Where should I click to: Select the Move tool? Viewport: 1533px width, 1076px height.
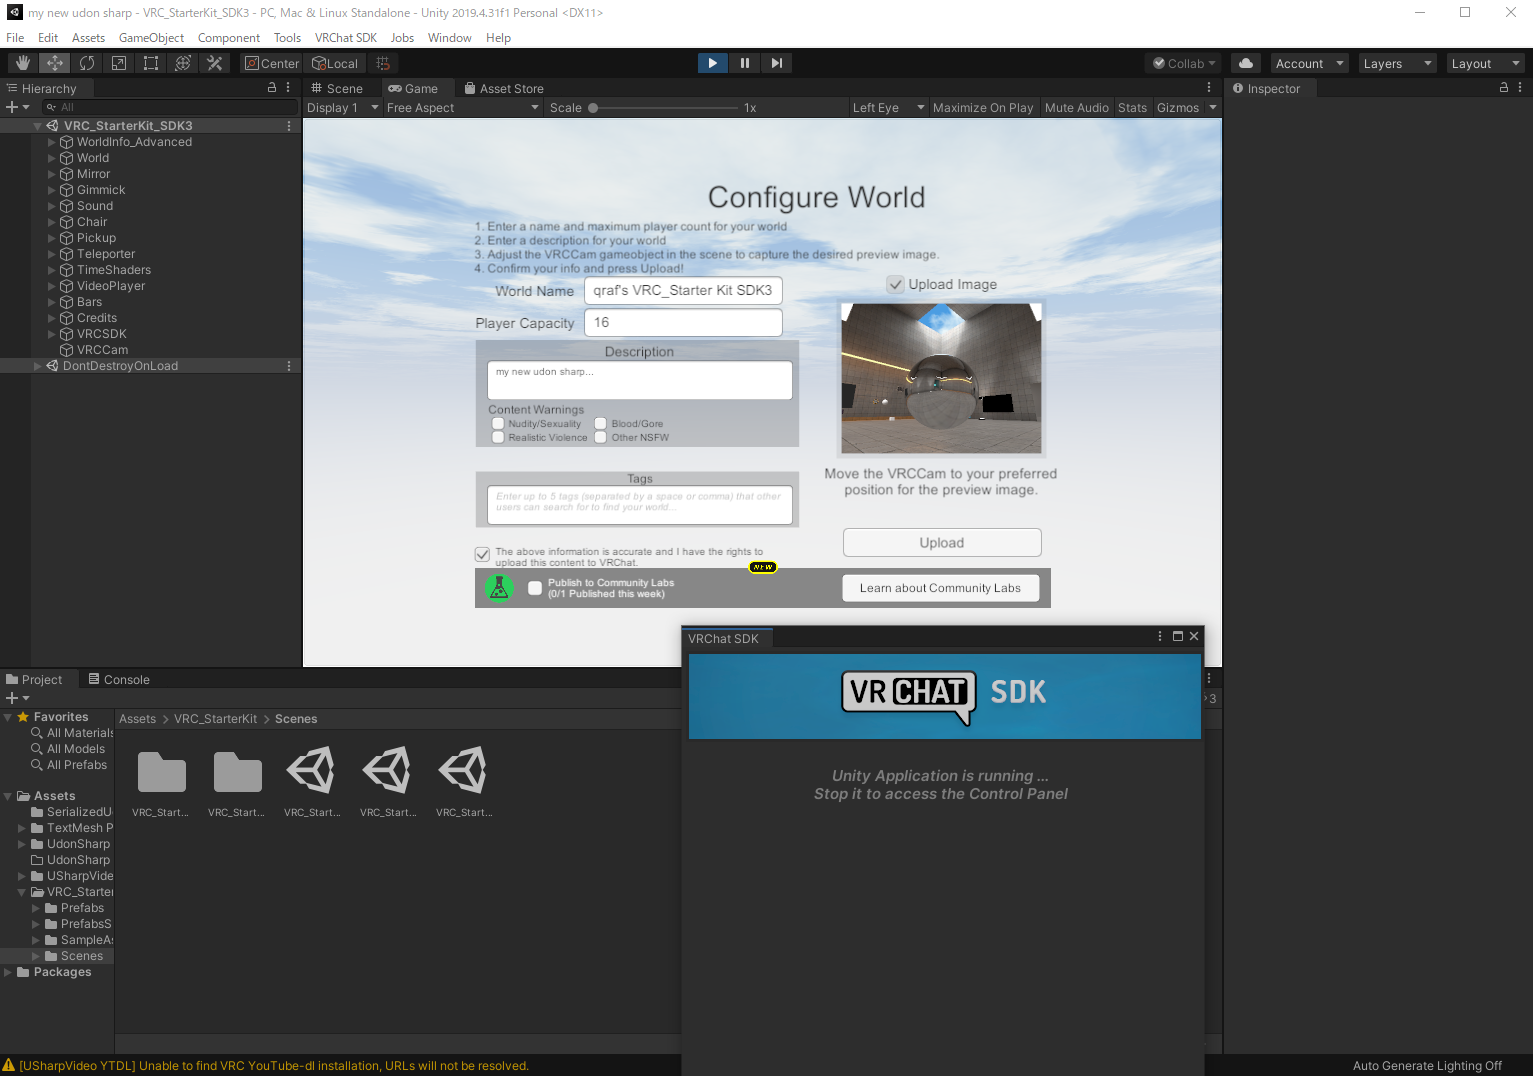point(54,63)
